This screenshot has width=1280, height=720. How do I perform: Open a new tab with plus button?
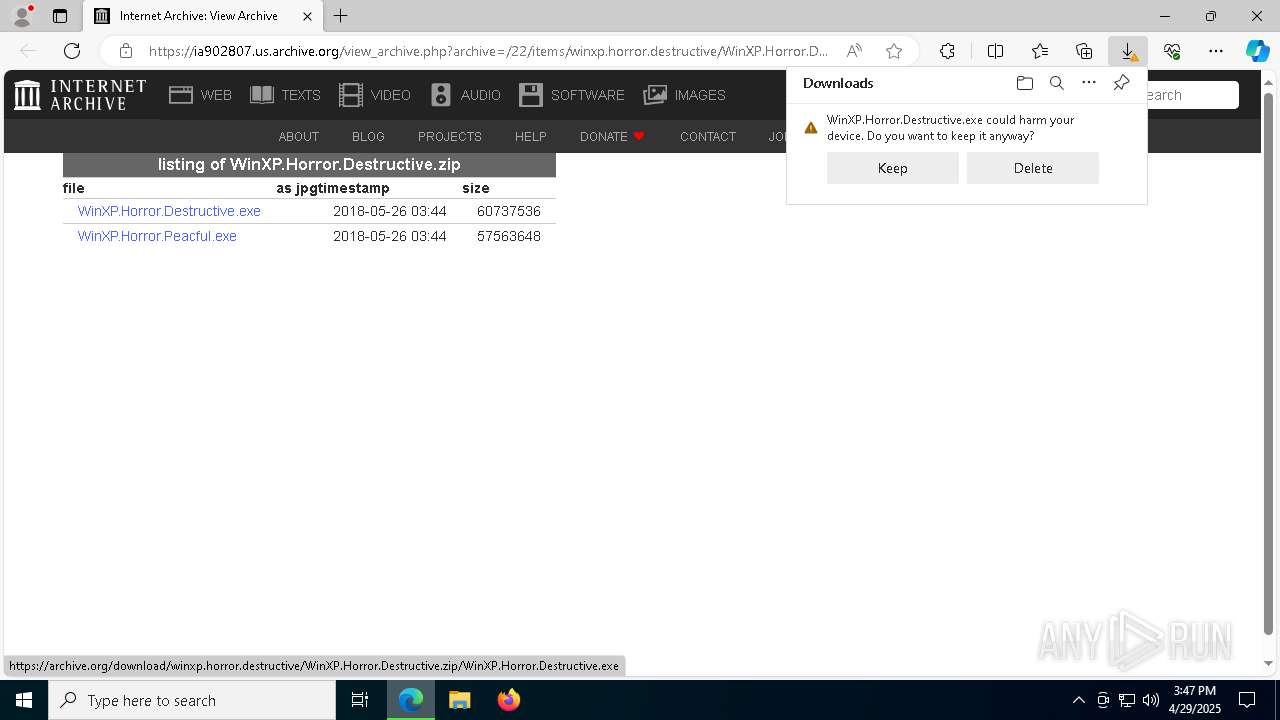pos(341,16)
